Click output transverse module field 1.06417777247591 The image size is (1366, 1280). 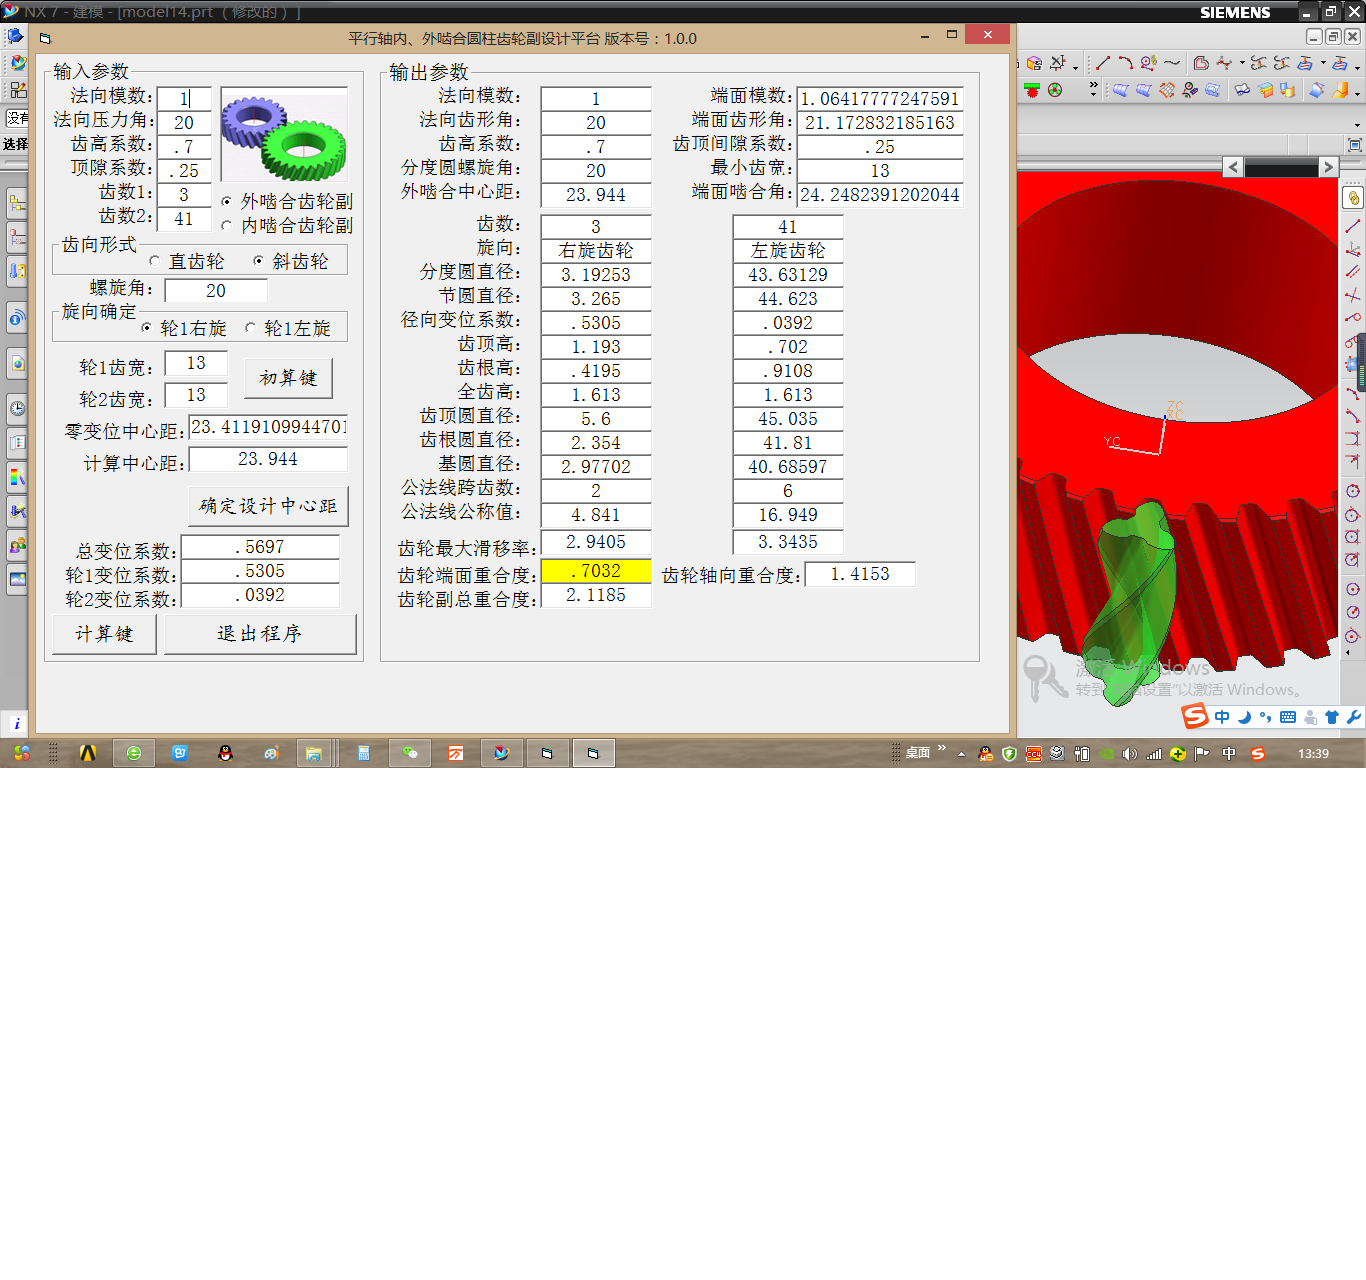(880, 99)
